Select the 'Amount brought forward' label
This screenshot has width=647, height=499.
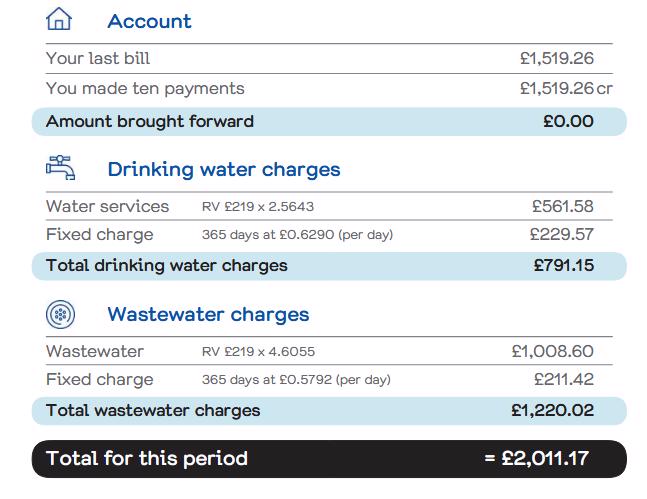pos(150,122)
